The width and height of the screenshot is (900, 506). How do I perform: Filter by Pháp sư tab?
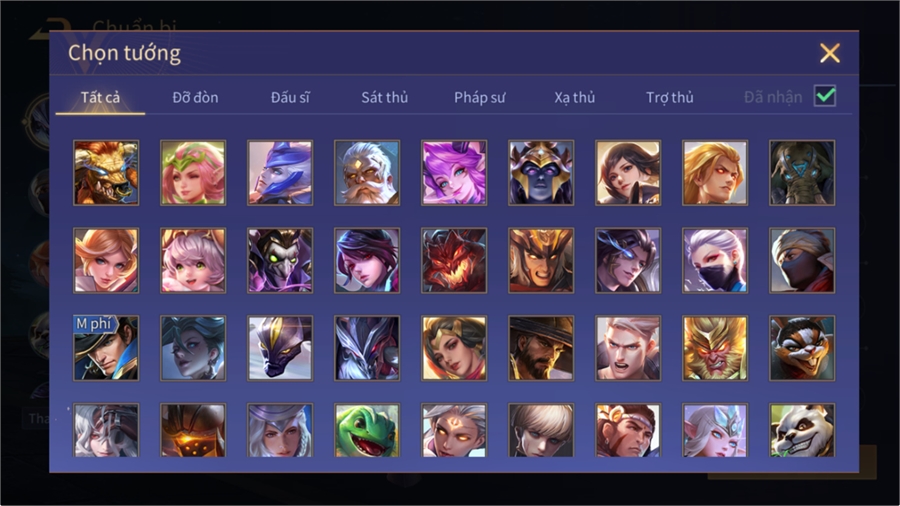479,98
